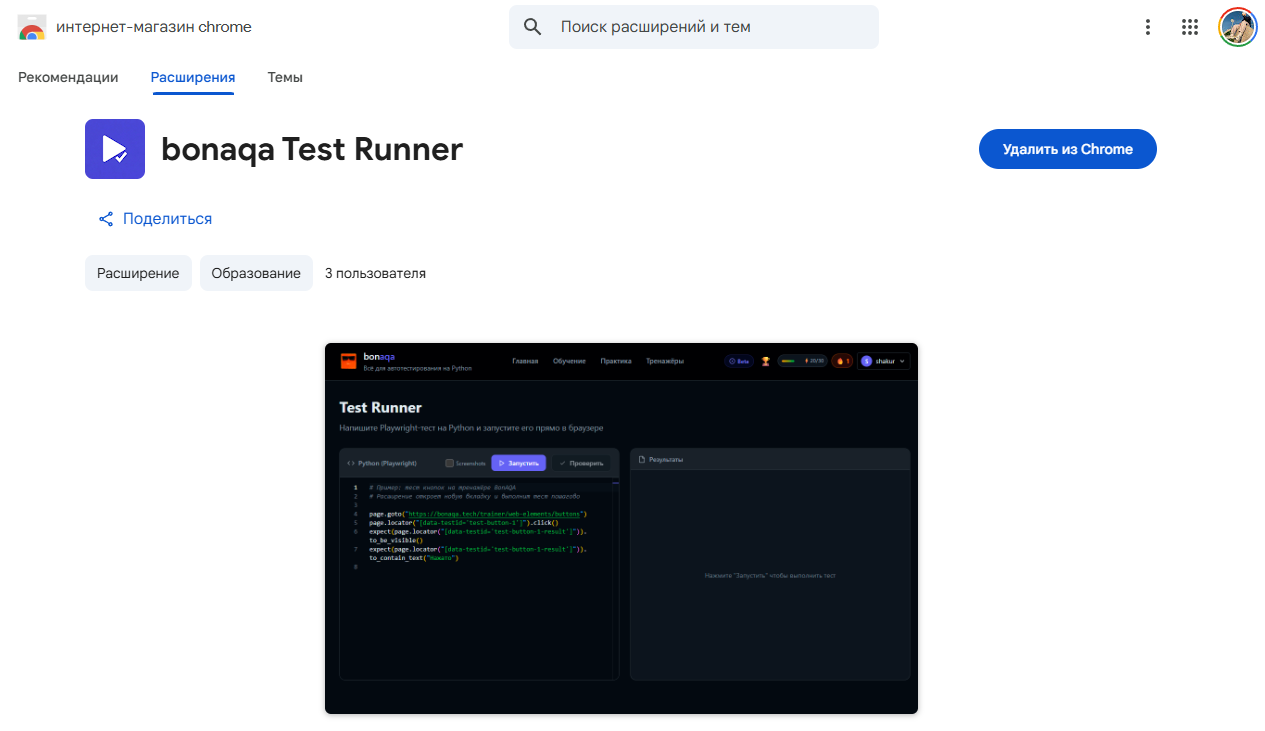Click the интернет-магазин chrome title
Viewport: 1265px width, 731px height.
(x=154, y=27)
